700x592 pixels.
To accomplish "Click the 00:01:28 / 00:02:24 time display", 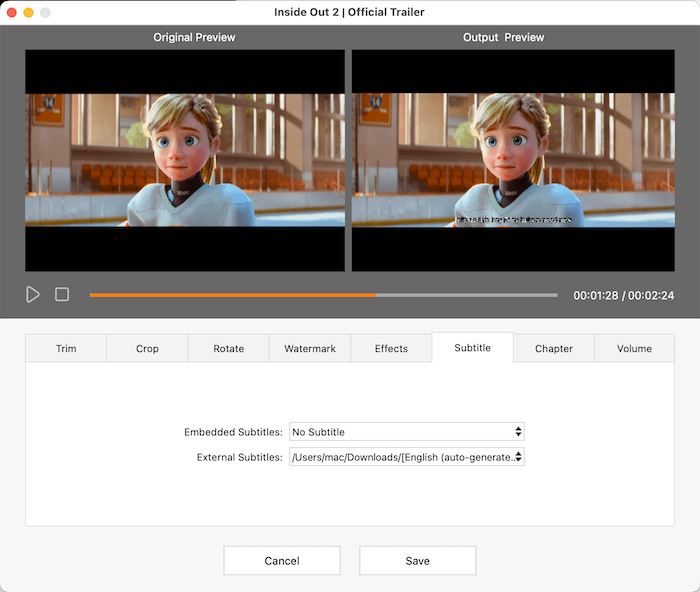I will [623, 296].
